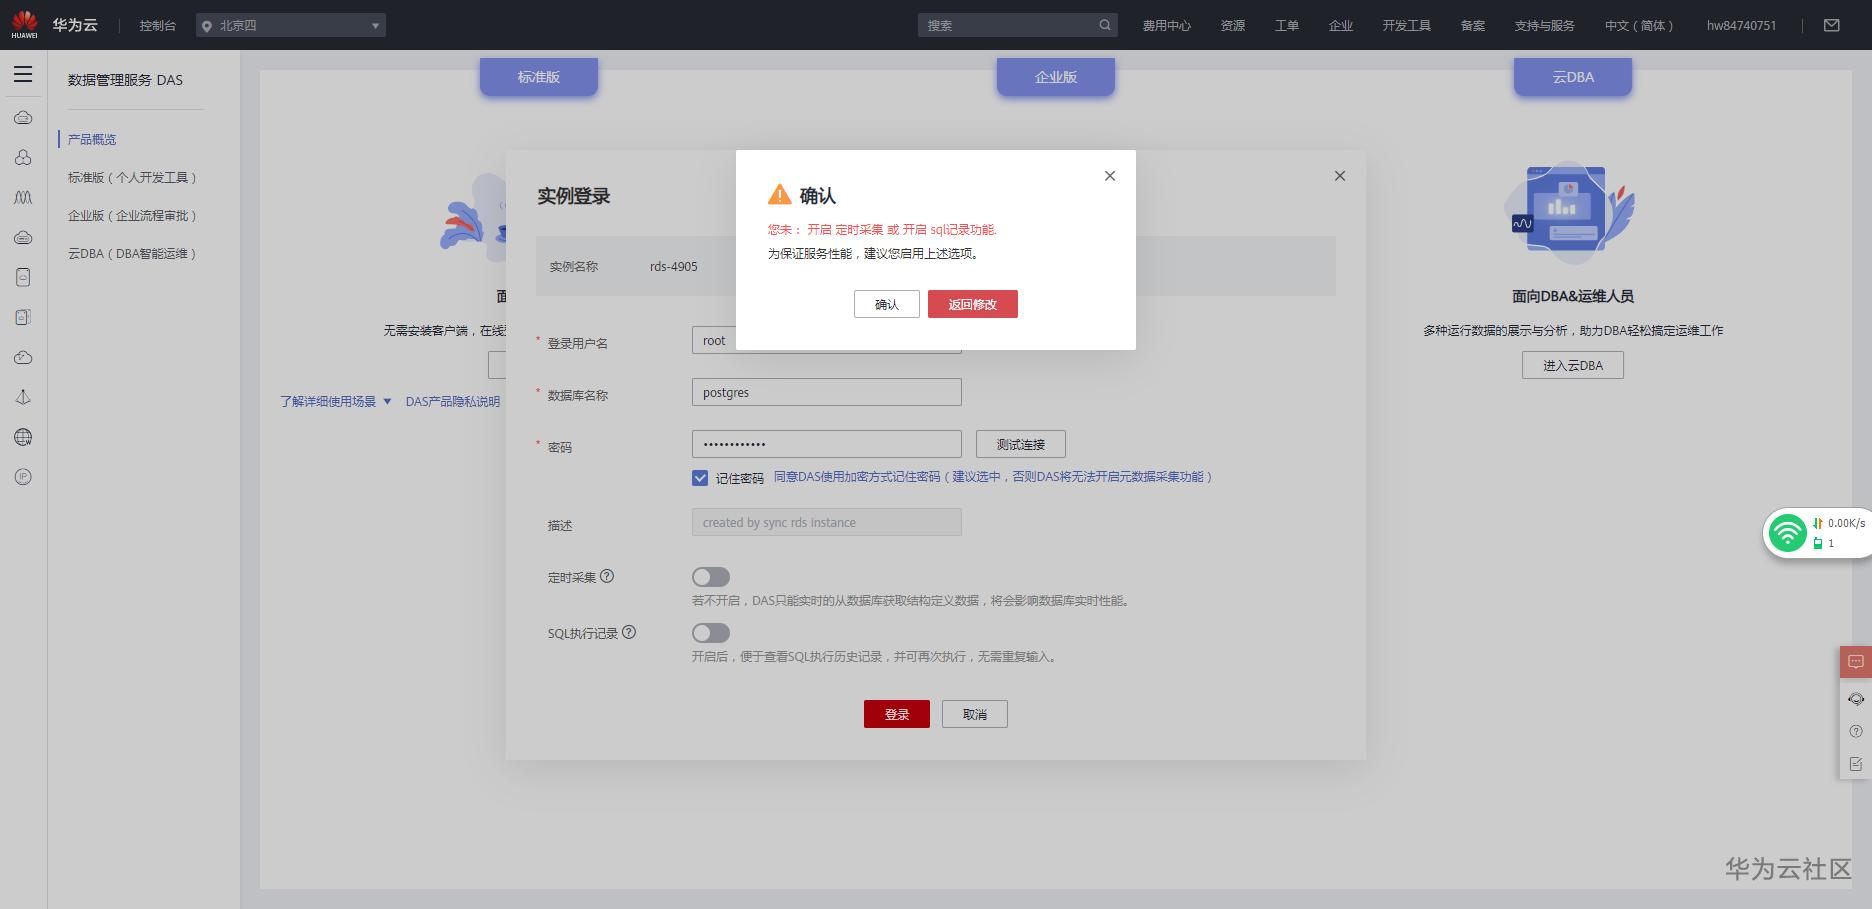Select the 企业版 card header
This screenshot has width=1872, height=909.
[1056, 77]
